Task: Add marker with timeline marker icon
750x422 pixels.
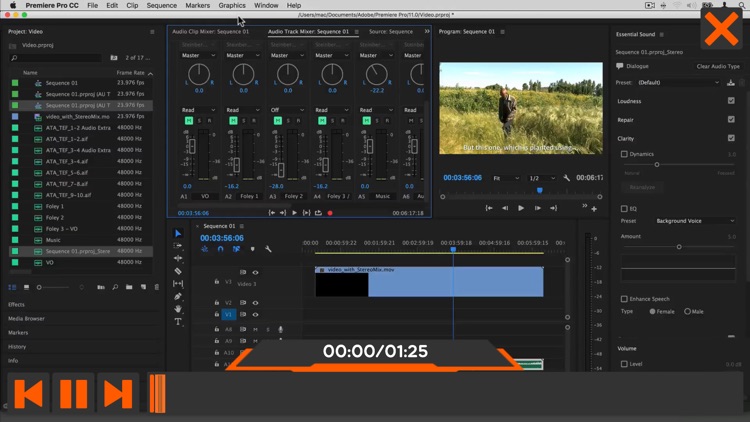Action: [253, 249]
